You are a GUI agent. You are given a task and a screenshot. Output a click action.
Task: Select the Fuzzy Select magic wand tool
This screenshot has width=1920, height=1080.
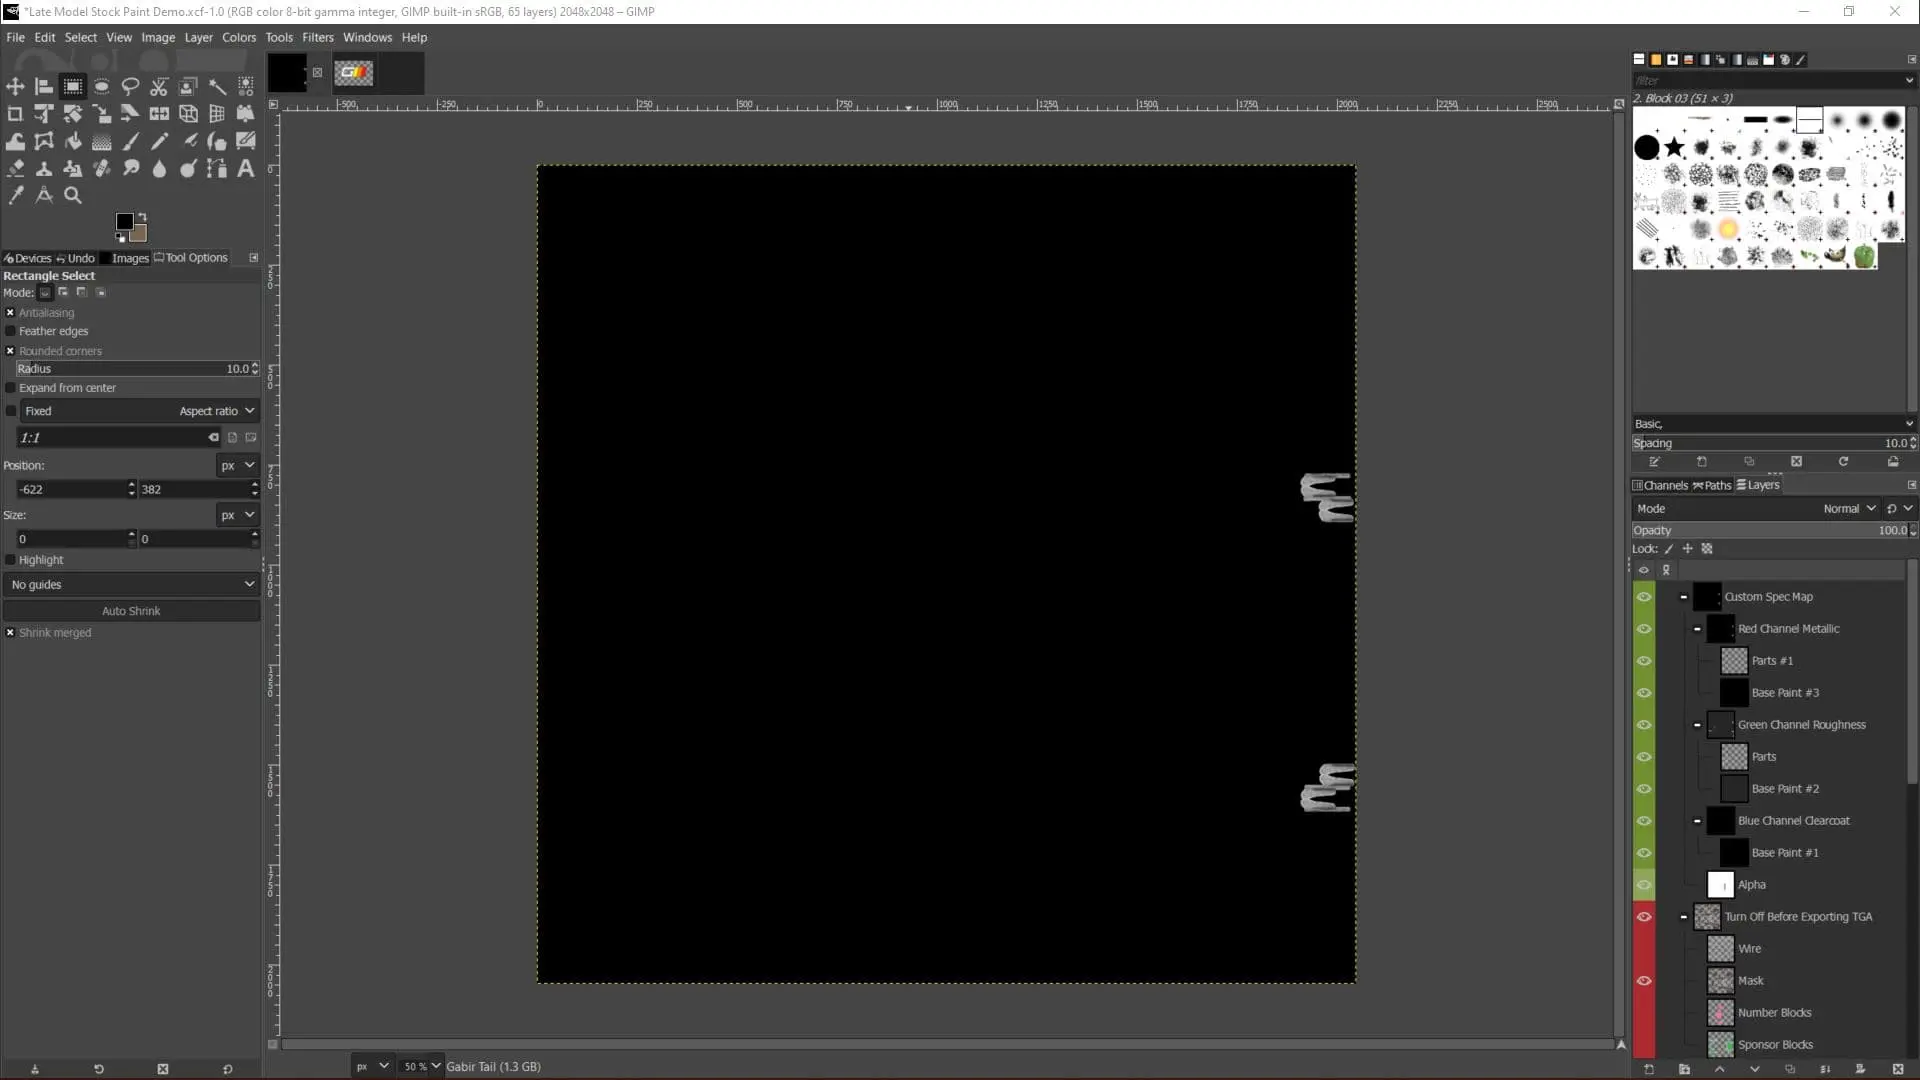(x=217, y=87)
